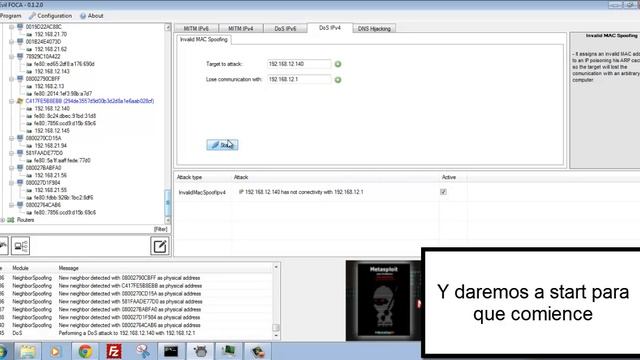Click computer icon of 08002764CAB6

tap(20, 205)
